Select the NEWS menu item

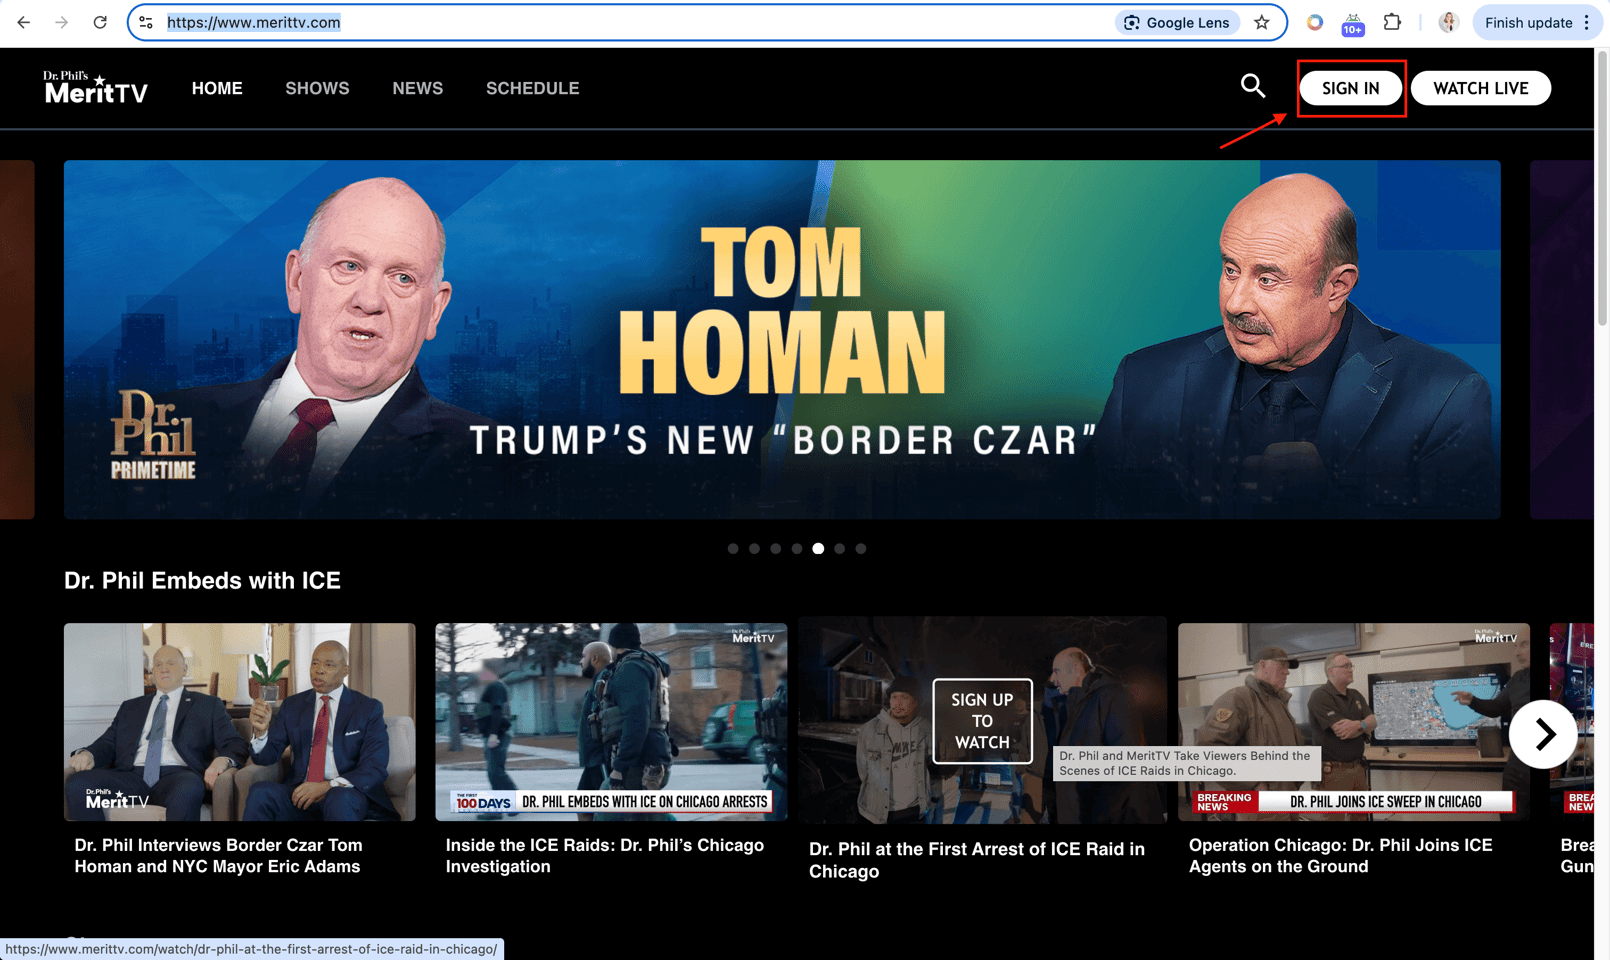[x=417, y=88]
